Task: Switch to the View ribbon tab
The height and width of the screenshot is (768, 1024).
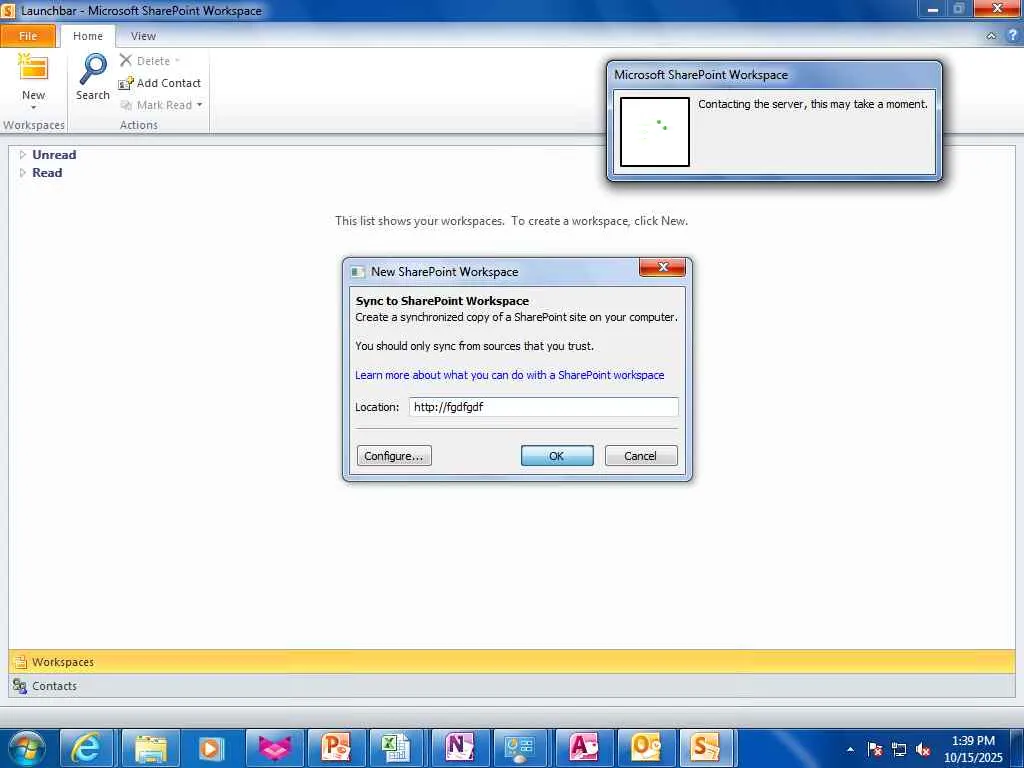Action: coord(143,36)
